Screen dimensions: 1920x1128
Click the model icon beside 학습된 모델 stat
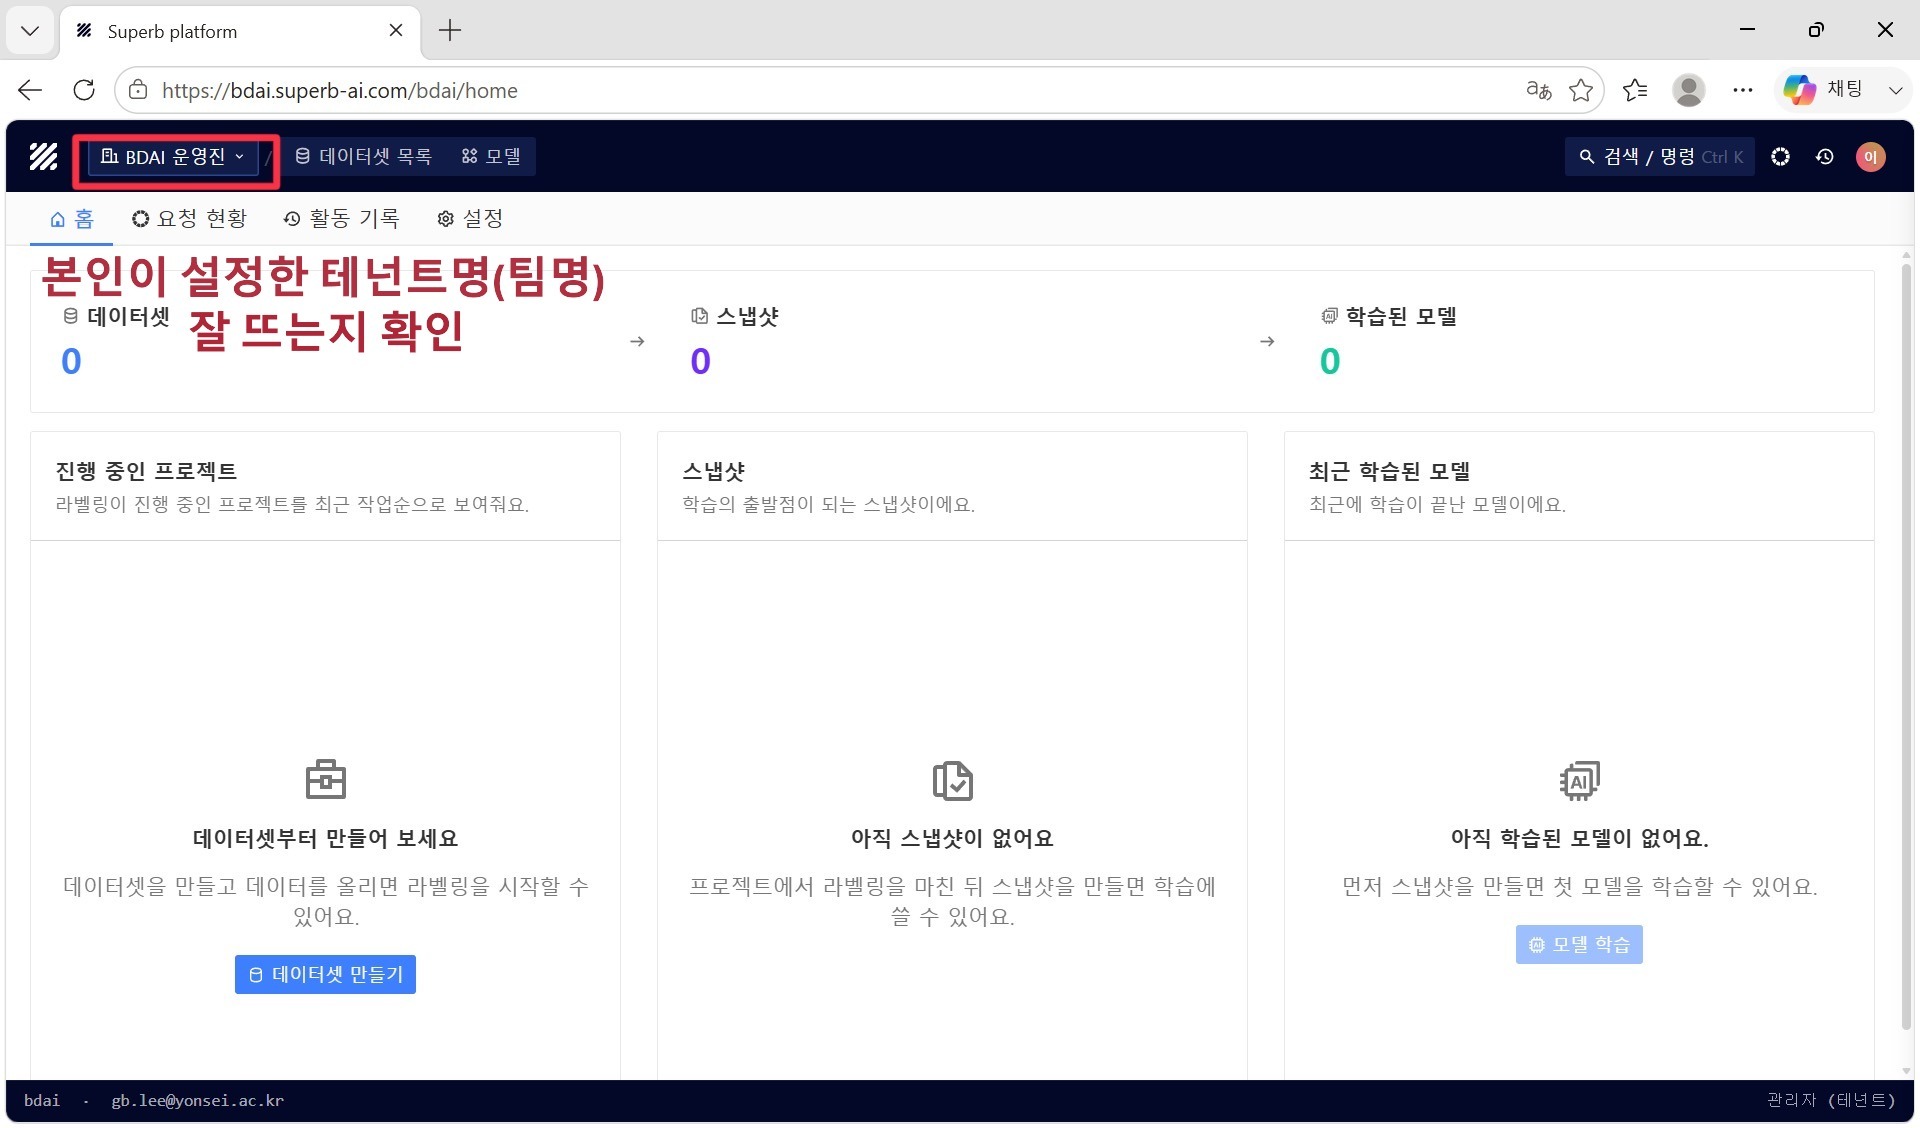pos(1329,316)
